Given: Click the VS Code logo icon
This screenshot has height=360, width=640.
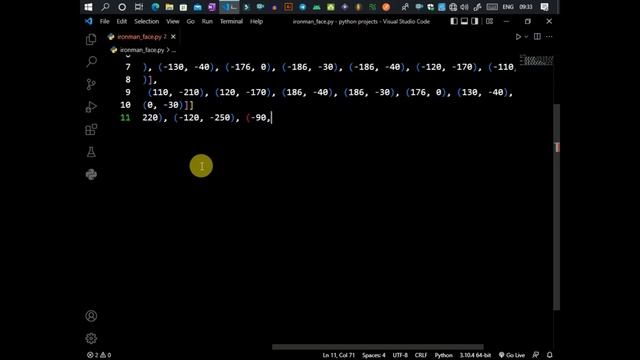Looking at the screenshot, I should [x=89, y=21].
